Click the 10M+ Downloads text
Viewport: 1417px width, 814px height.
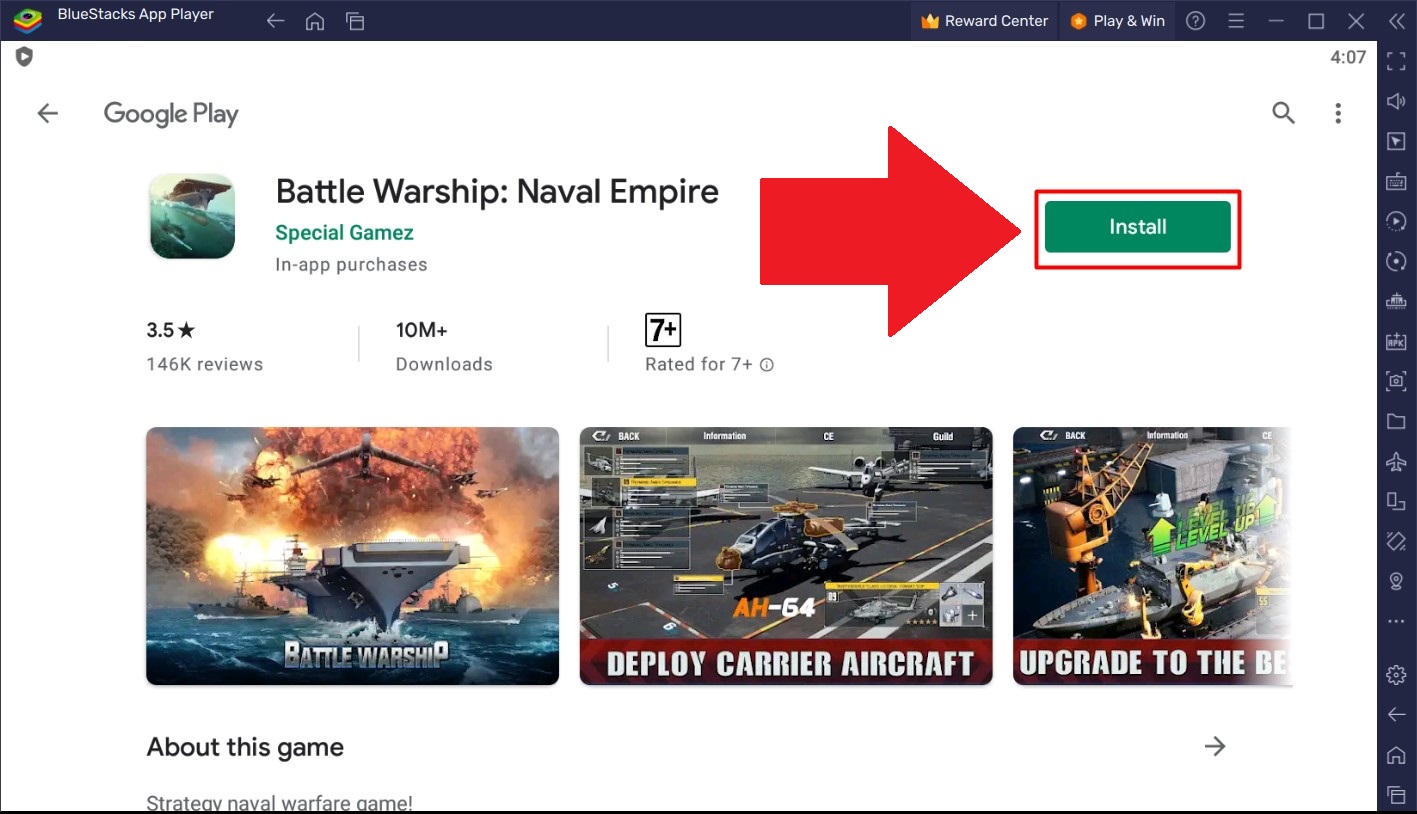[x=444, y=346]
